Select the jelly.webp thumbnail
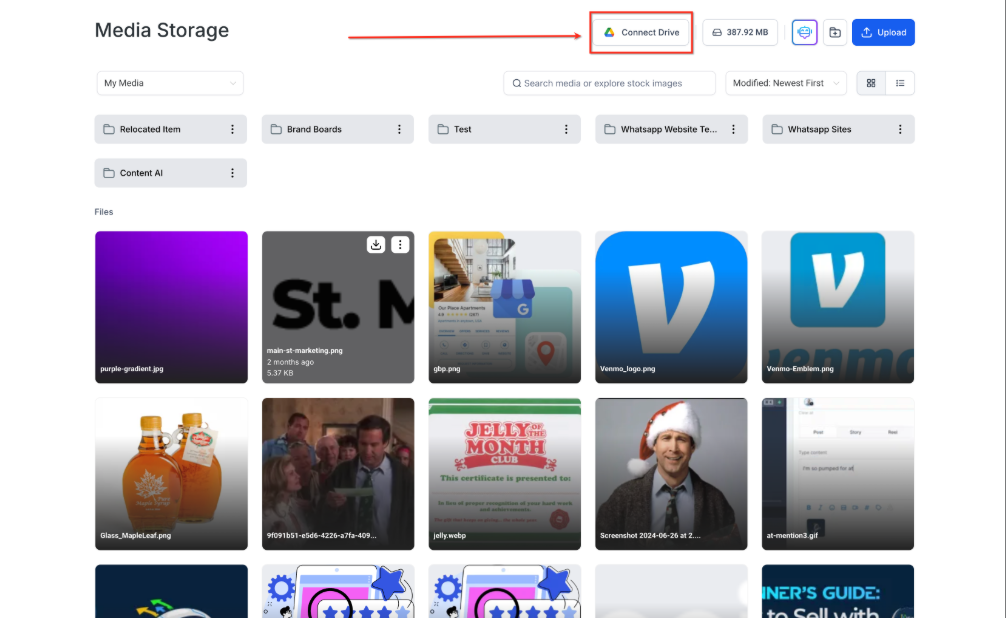1006x618 pixels. (505, 474)
